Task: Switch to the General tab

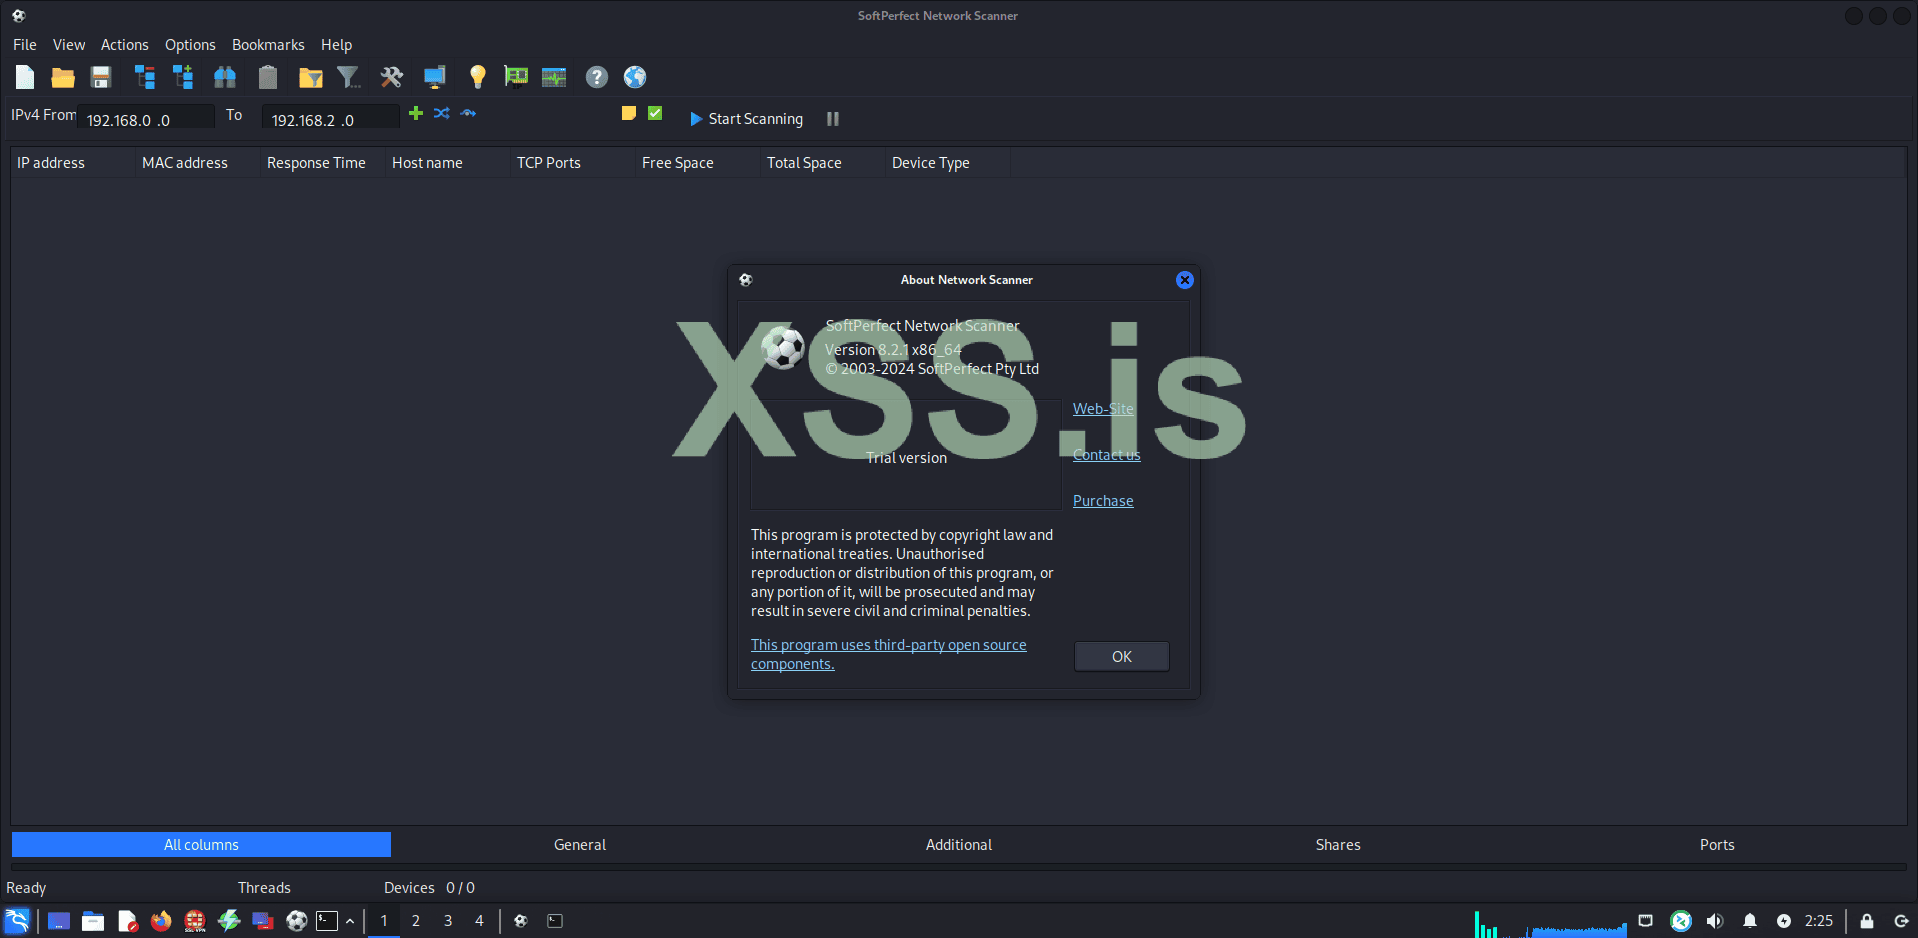Action: pyautogui.click(x=580, y=845)
